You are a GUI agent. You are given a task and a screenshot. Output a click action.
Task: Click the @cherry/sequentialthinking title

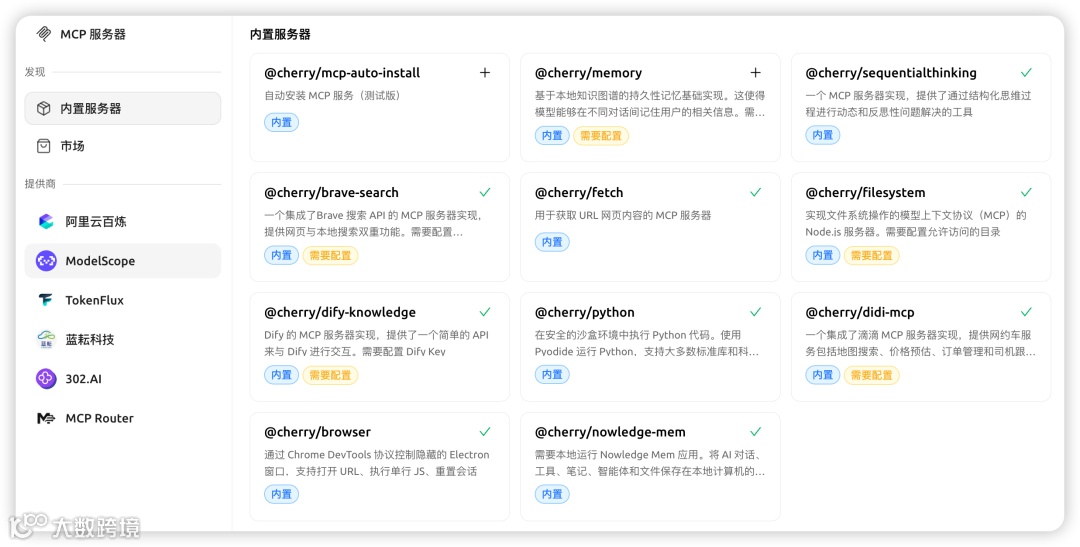click(x=891, y=73)
